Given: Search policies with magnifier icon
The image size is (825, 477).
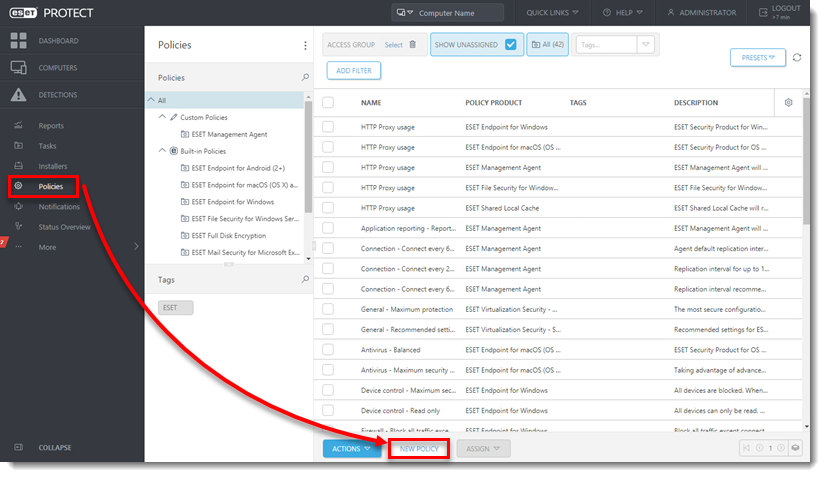Looking at the screenshot, I should (x=305, y=77).
